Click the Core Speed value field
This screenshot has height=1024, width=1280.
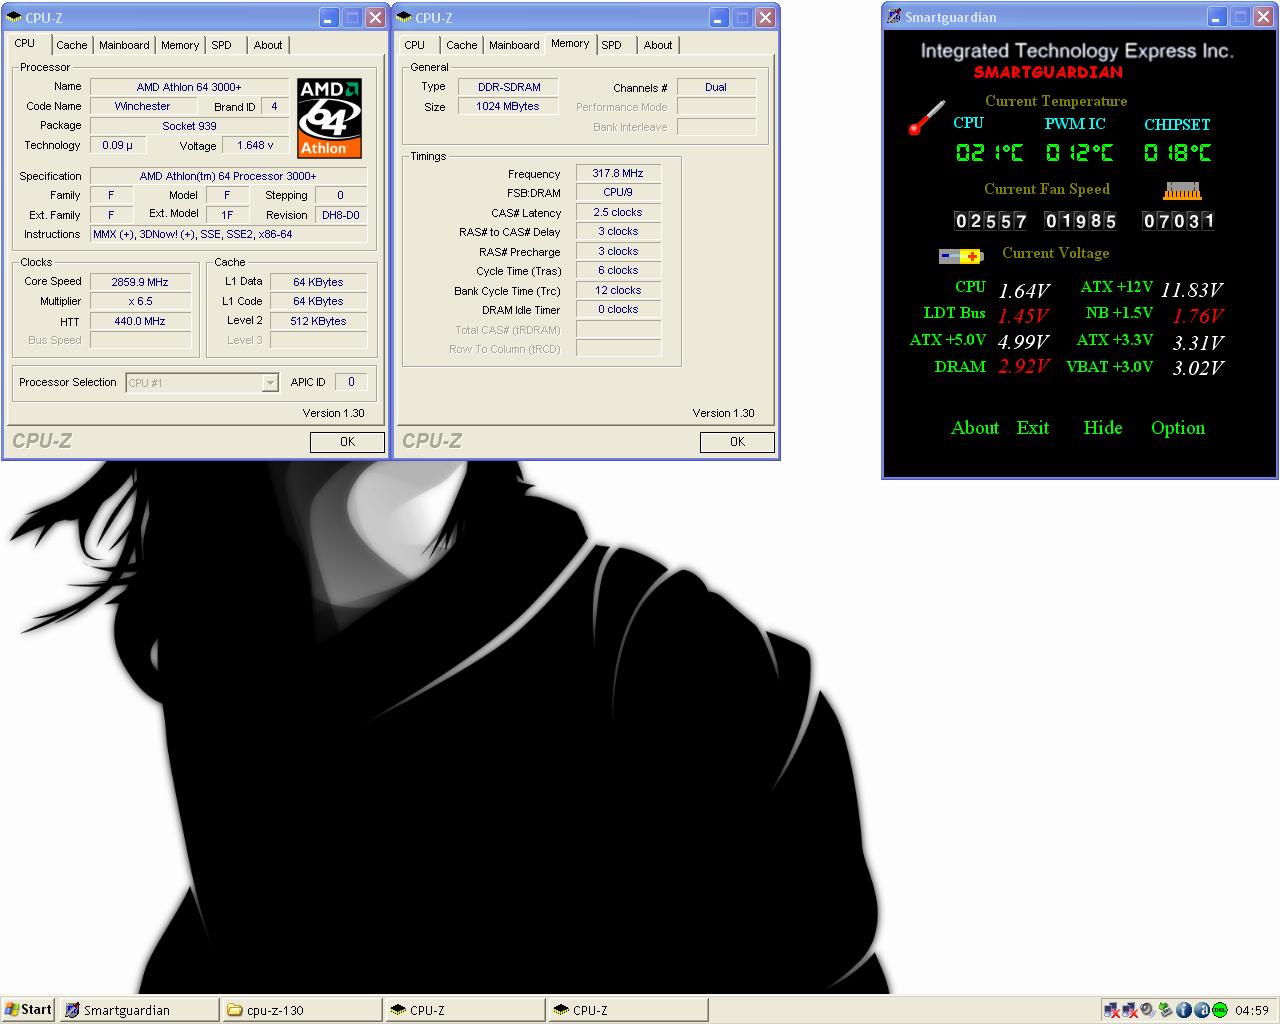tap(140, 282)
